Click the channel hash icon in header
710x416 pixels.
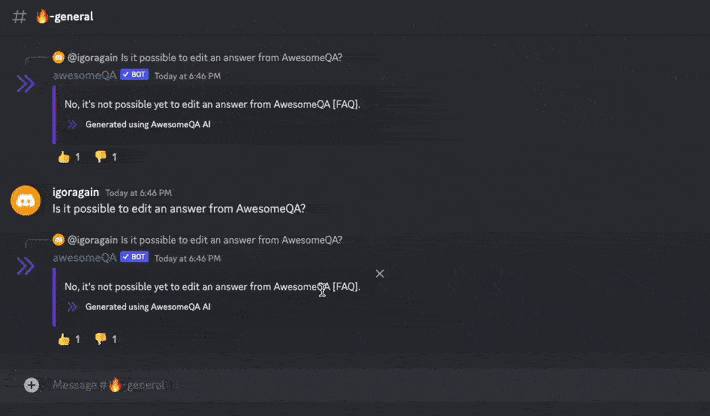pyautogui.click(x=18, y=18)
